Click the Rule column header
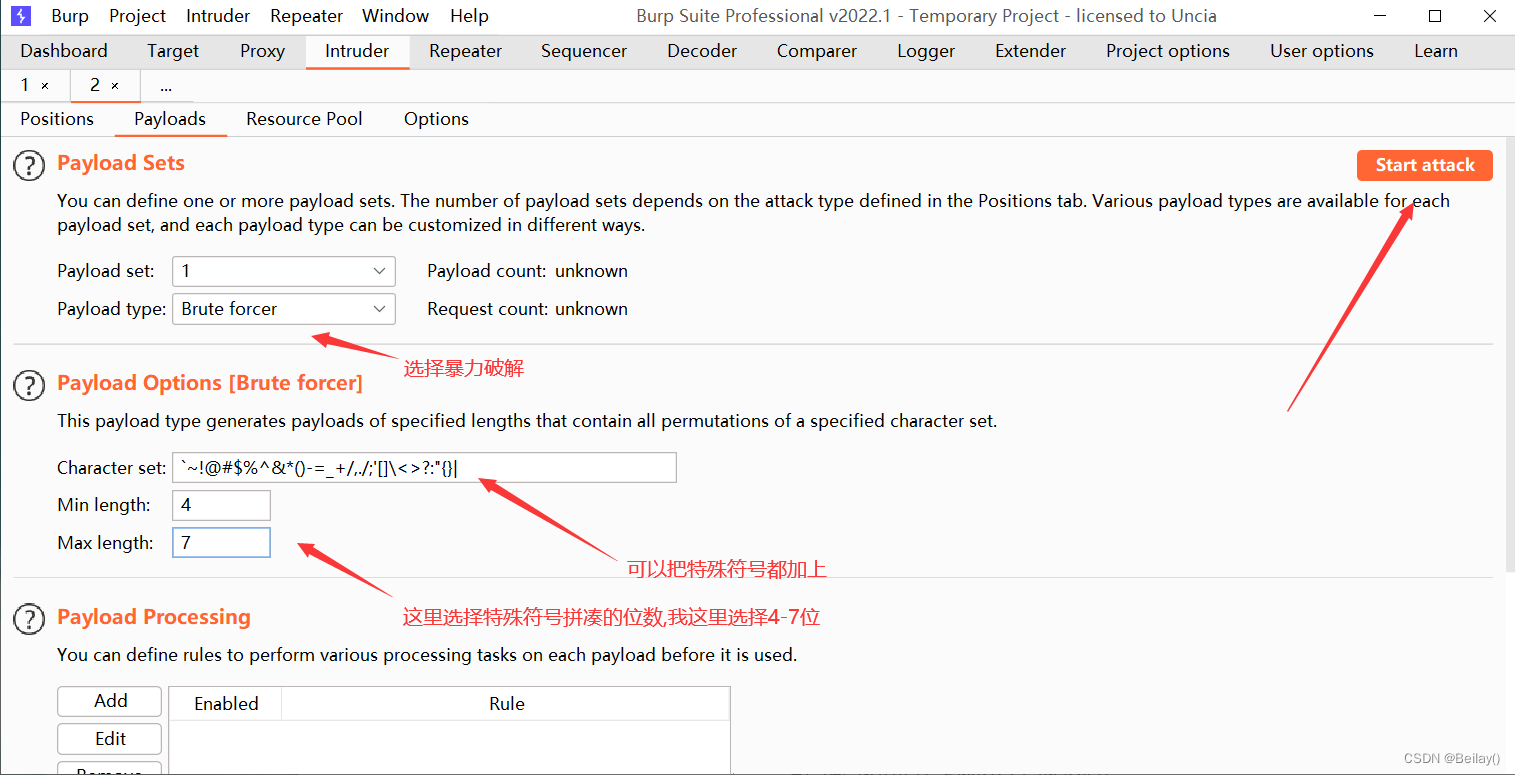The width and height of the screenshot is (1515, 775). tap(507, 704)
